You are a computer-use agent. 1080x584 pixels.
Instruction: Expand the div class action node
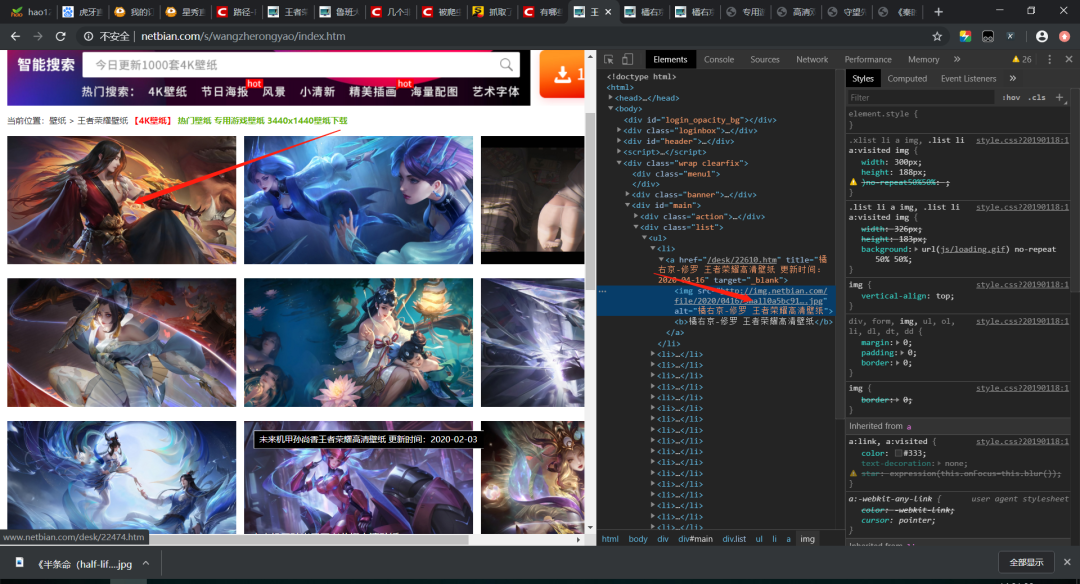coord(635,216)
